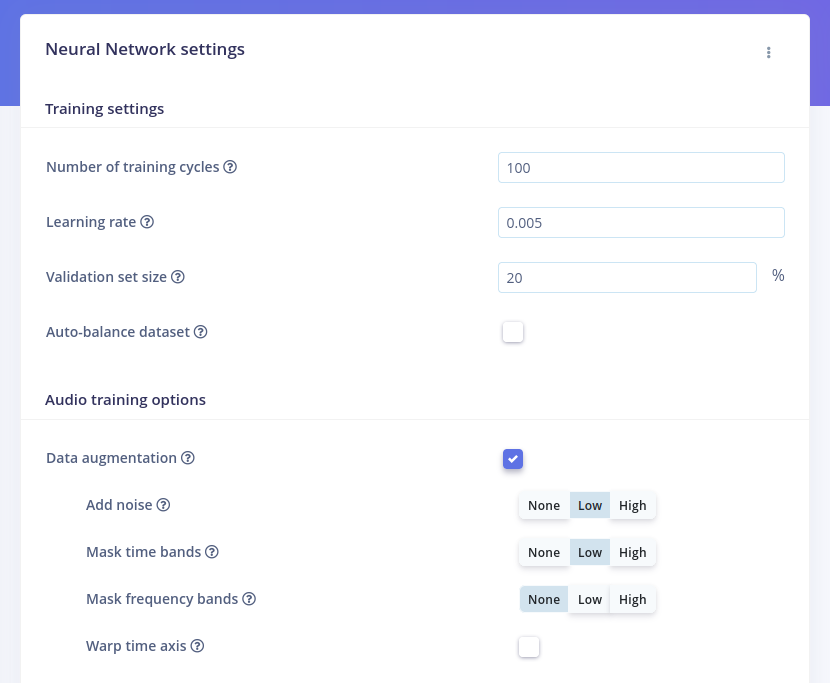This screenshot has height=683, width=830.
Task: Open help tooltip for Add noise
Action: pyautogui.click(x=162, y=505)
